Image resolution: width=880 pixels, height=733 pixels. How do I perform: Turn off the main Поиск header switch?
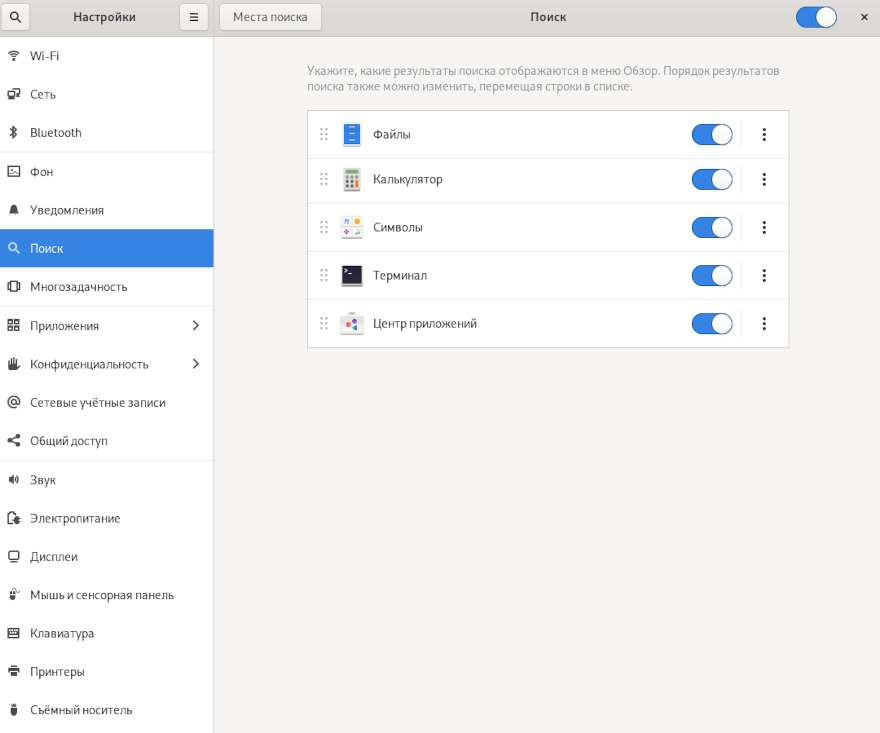pos(815,17)
